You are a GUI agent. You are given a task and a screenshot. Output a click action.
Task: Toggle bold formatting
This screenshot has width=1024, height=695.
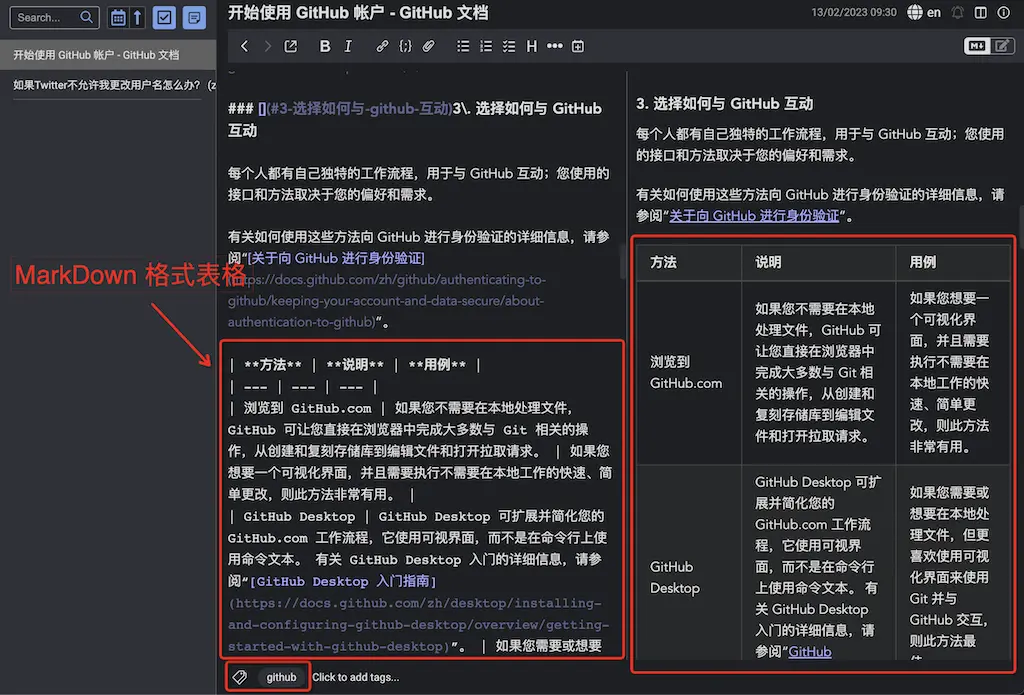(325, 46)
